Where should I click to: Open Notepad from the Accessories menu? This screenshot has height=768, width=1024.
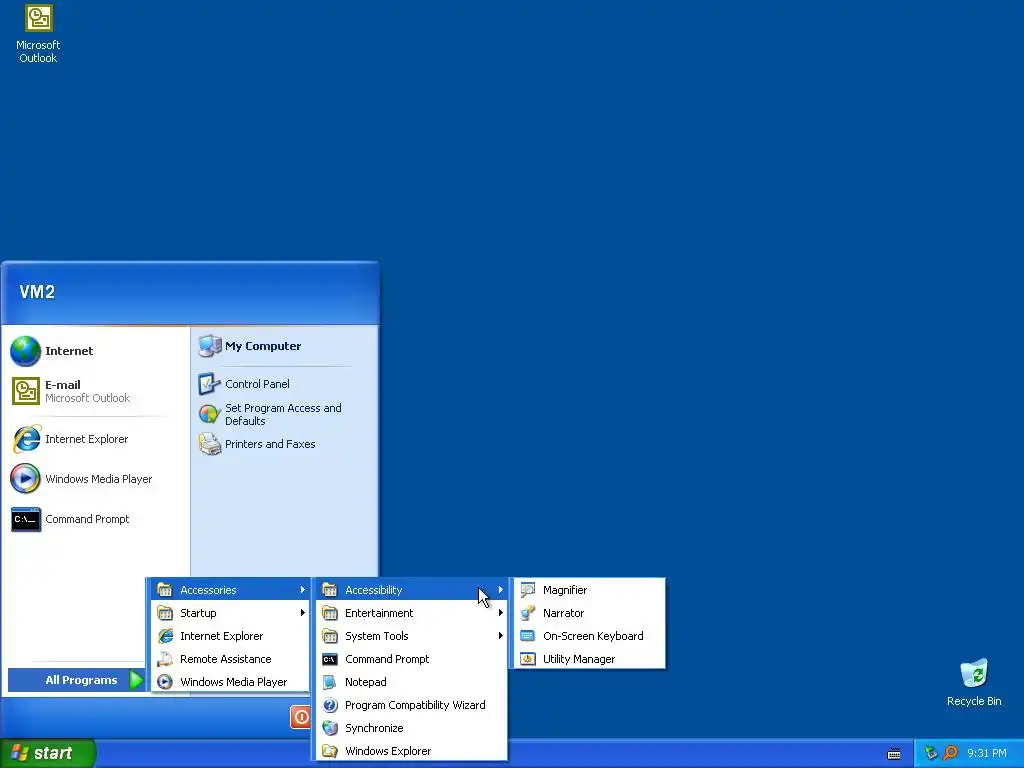412,682
